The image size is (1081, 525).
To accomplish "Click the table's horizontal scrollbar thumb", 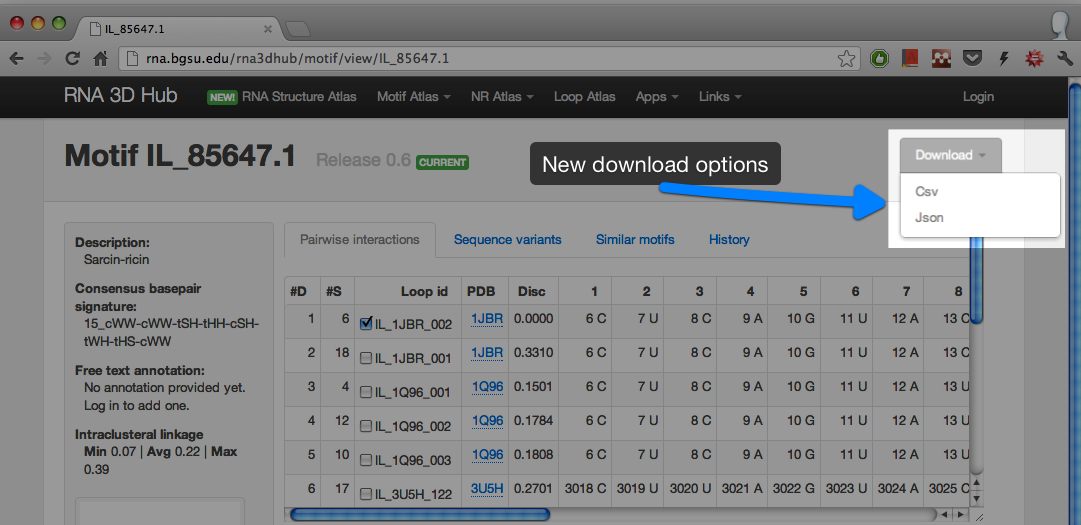I will (418, 514).
